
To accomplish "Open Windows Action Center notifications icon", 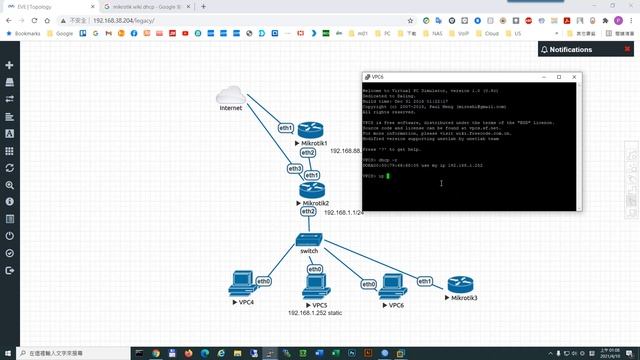I will (629, 353).
